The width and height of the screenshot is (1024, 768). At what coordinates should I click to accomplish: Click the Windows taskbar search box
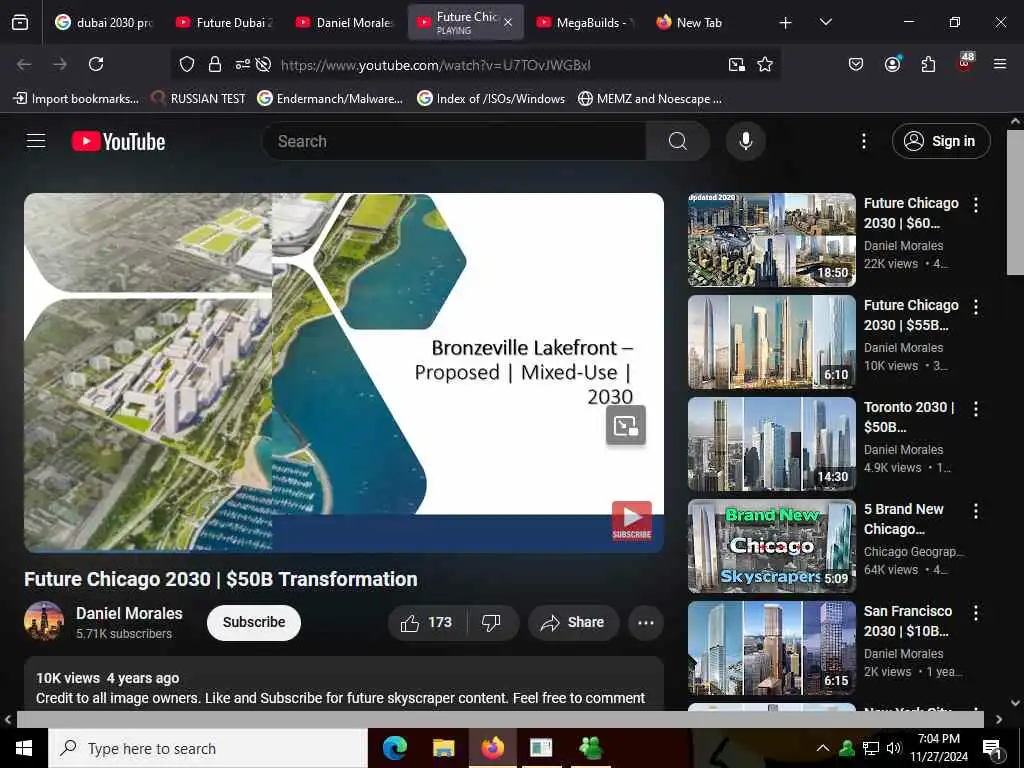click(x=208, y=748)
